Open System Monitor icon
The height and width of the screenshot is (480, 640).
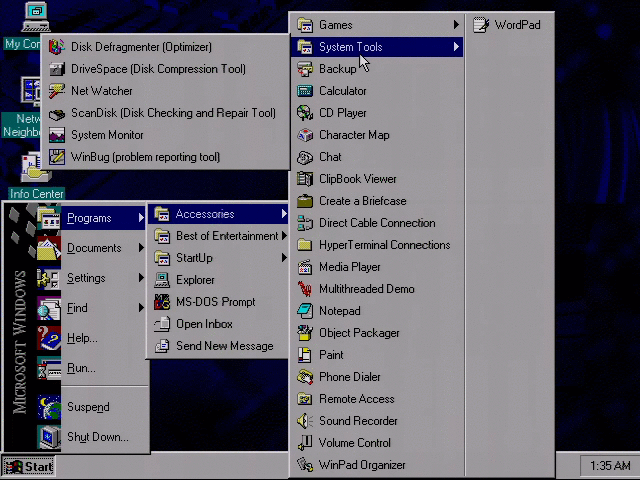click(57, 135)
